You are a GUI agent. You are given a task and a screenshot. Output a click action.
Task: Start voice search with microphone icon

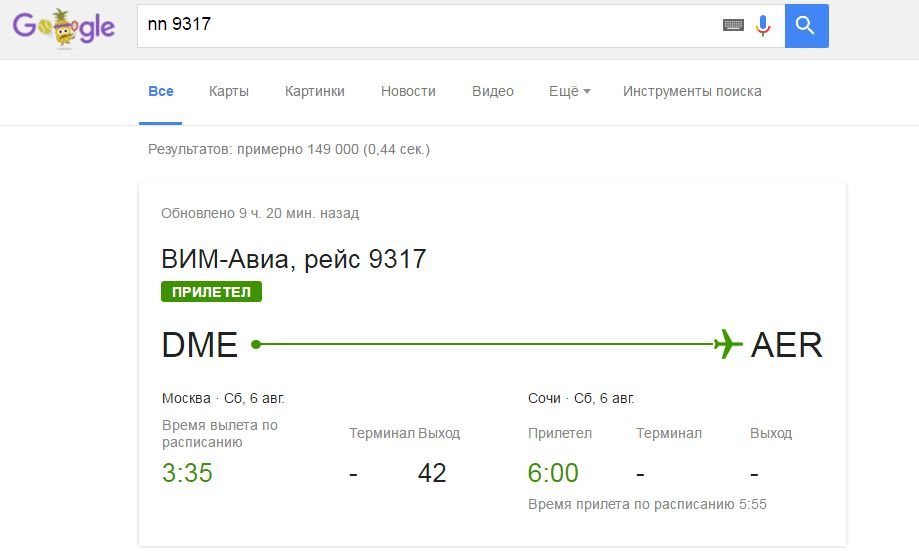pyautogui.click(x=763, y=25)
